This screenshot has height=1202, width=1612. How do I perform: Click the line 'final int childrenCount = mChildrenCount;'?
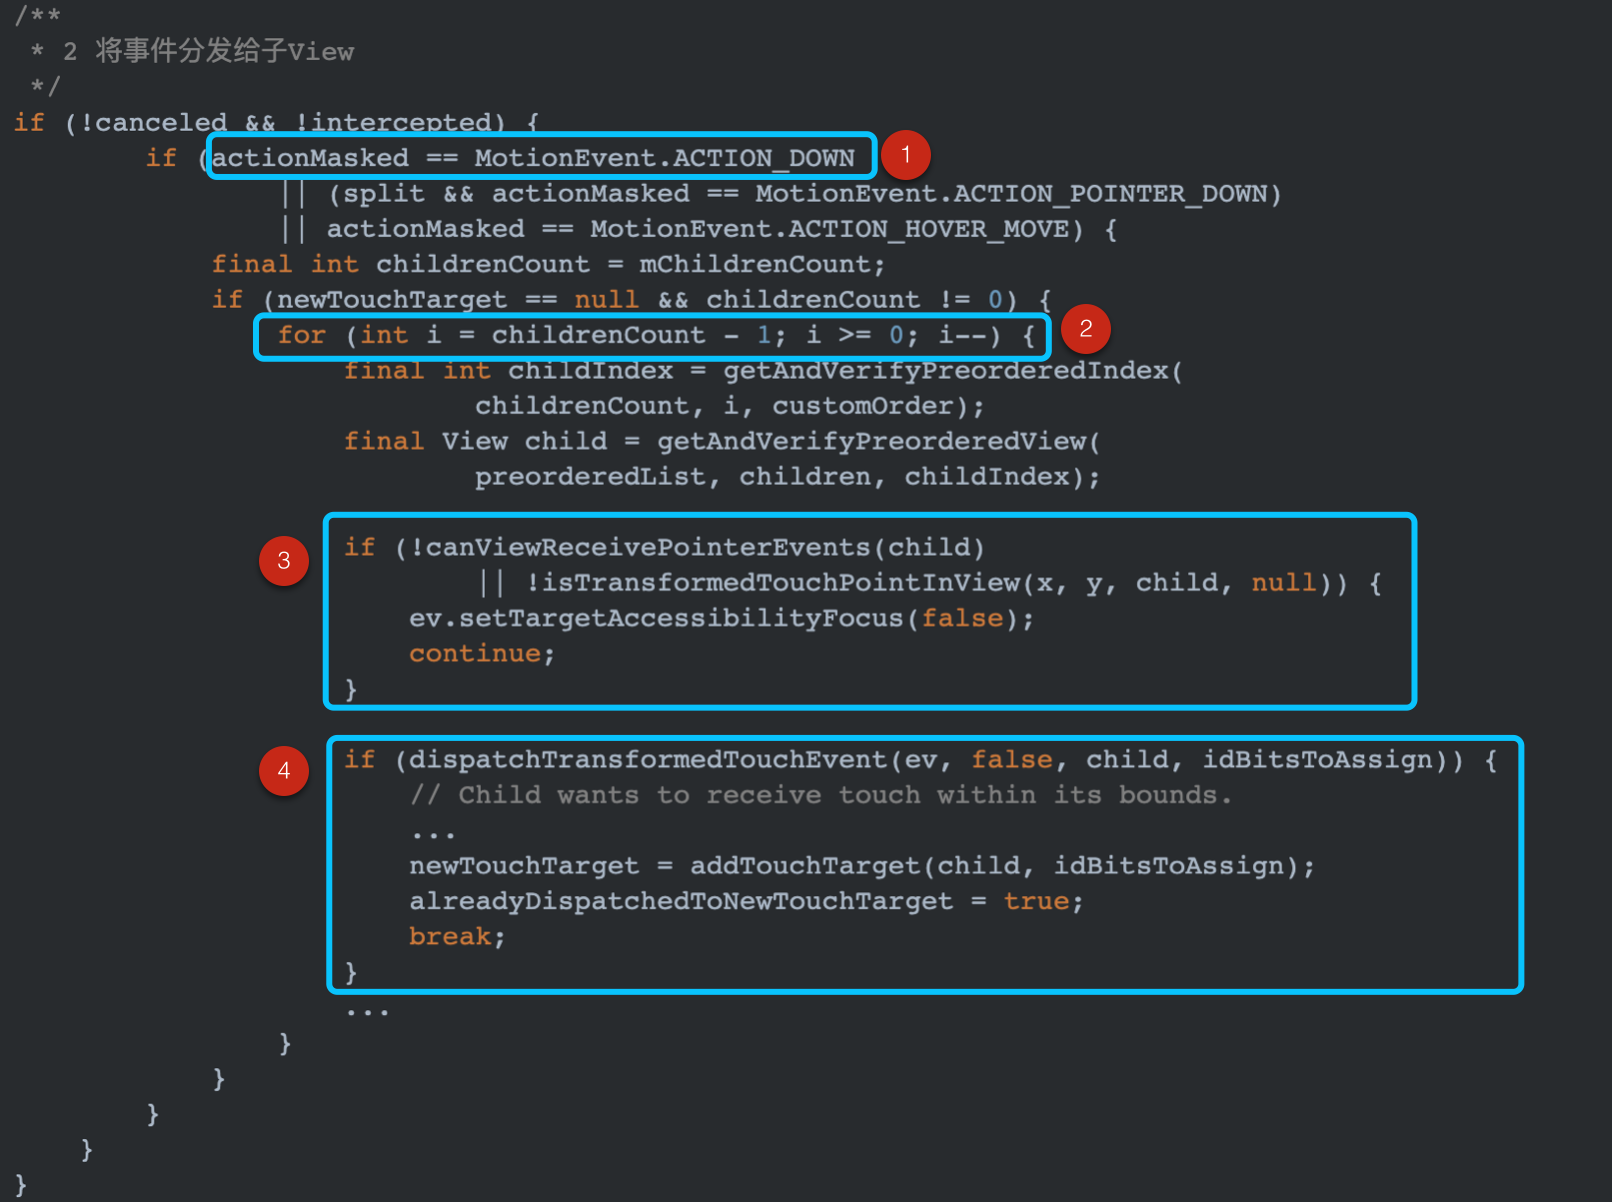(548, 264)
